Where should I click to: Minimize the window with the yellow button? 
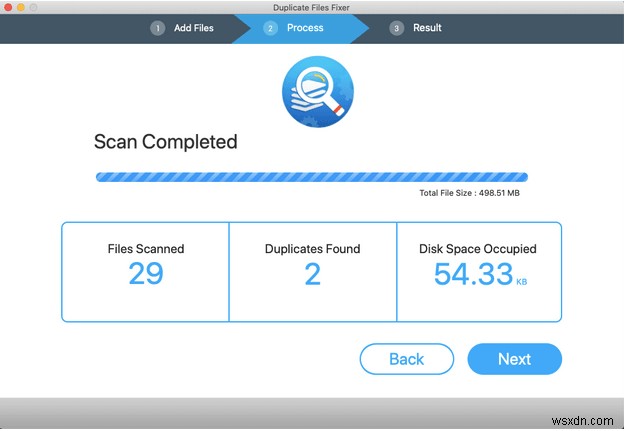[x=21, y=7]
